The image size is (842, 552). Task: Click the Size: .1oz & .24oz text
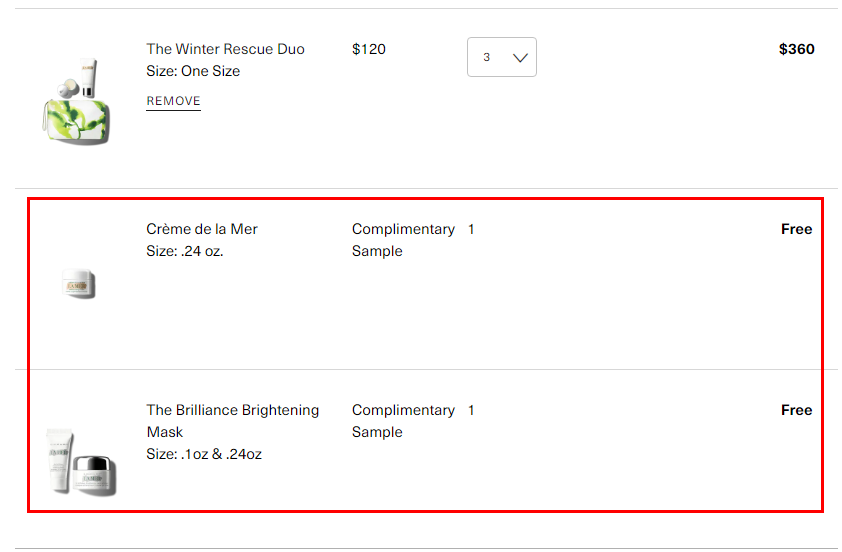[204, 454]
